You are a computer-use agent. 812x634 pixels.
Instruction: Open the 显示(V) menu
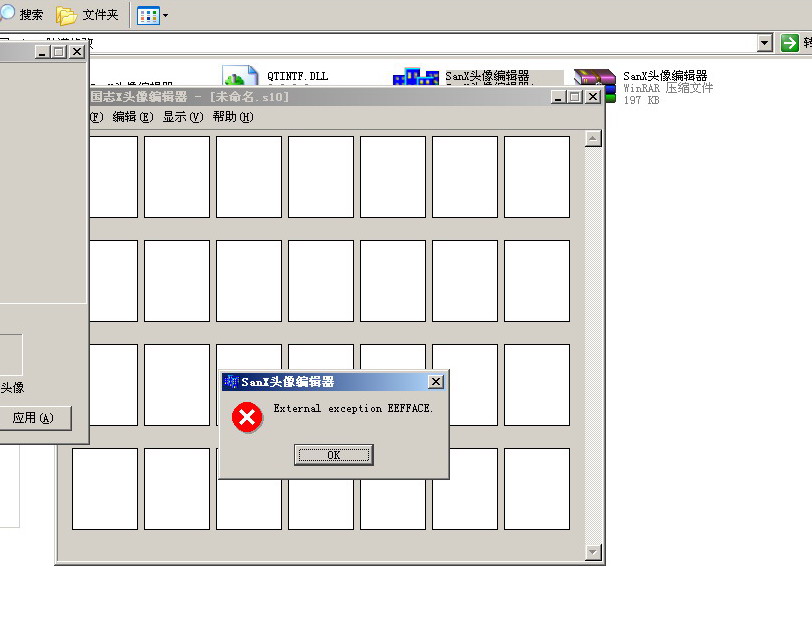click(x=183, y=117)
